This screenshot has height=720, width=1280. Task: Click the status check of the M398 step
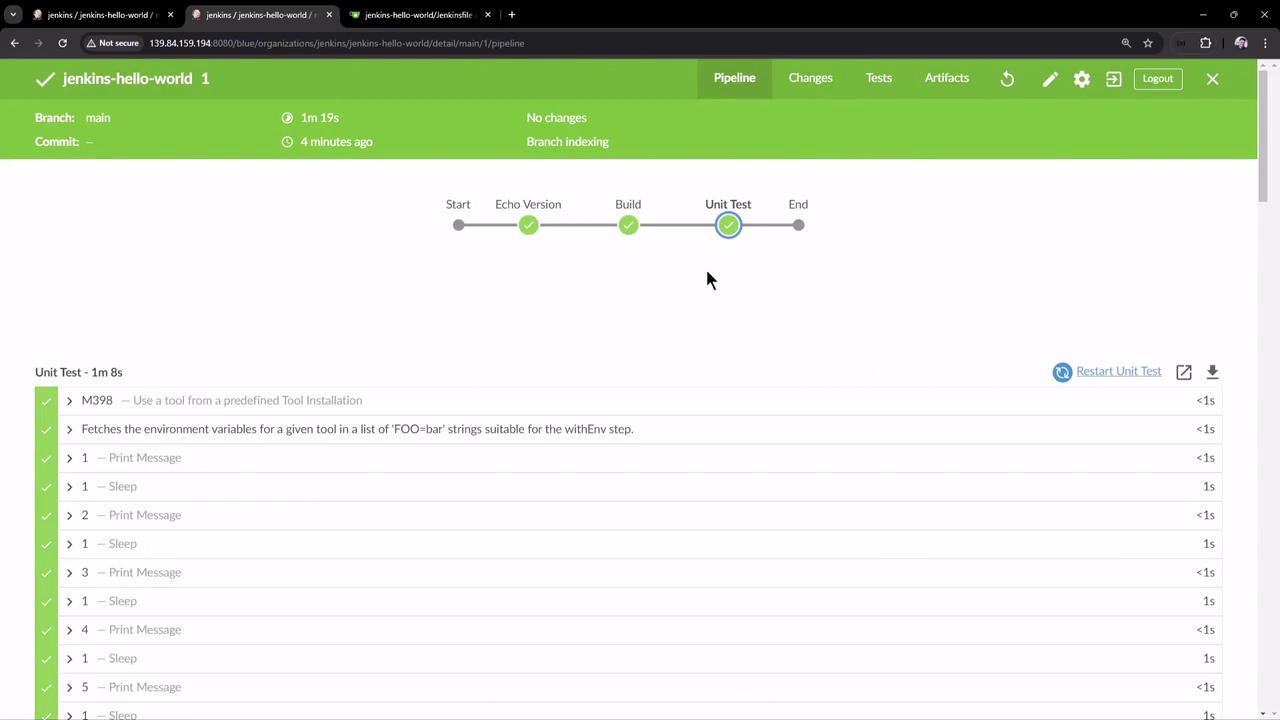pos(46,401)
